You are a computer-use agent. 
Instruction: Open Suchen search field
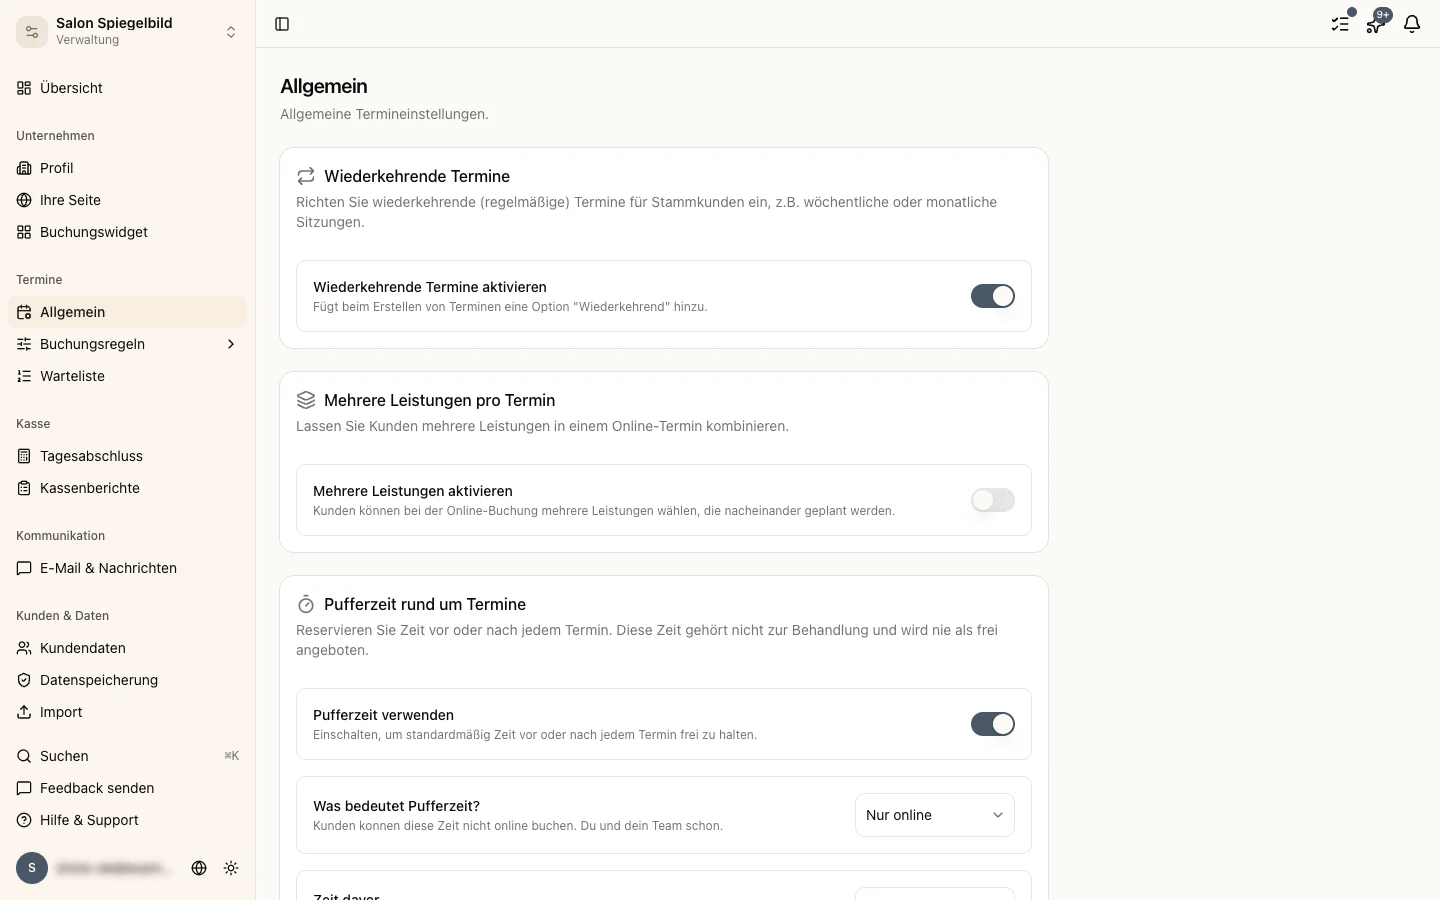click(127, 756)
